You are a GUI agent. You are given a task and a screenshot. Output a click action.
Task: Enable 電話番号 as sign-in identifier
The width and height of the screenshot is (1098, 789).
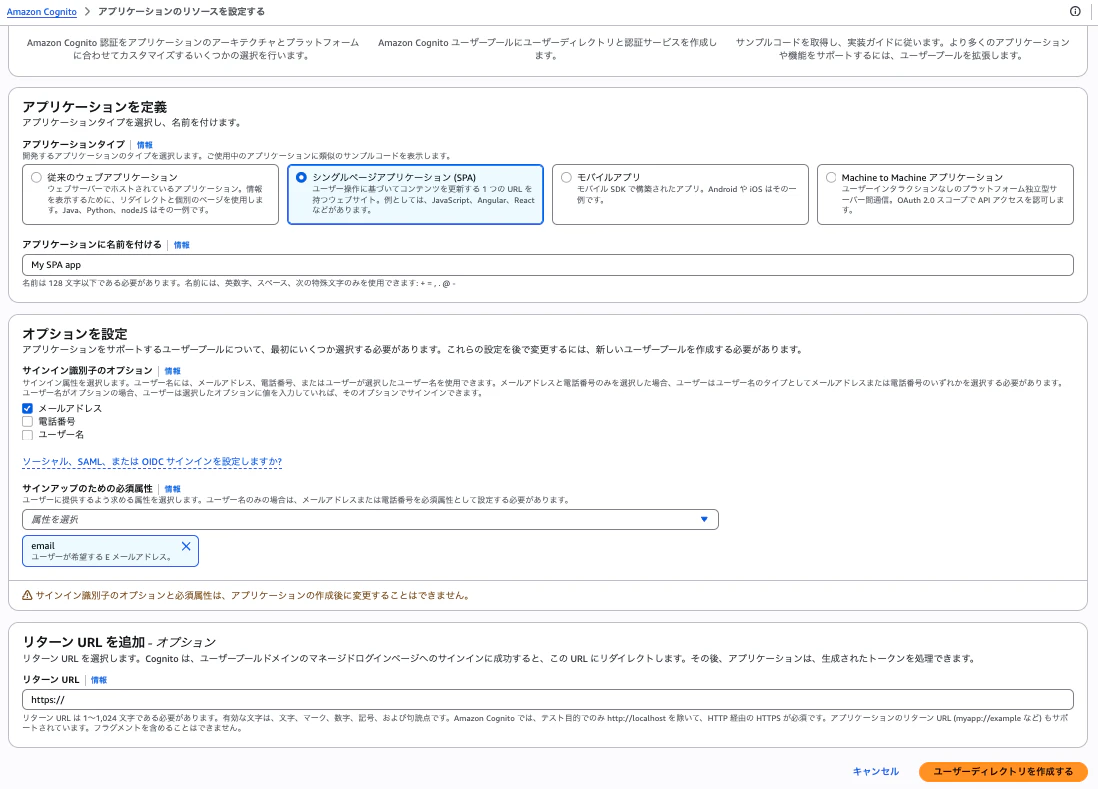tap(27, 421)
